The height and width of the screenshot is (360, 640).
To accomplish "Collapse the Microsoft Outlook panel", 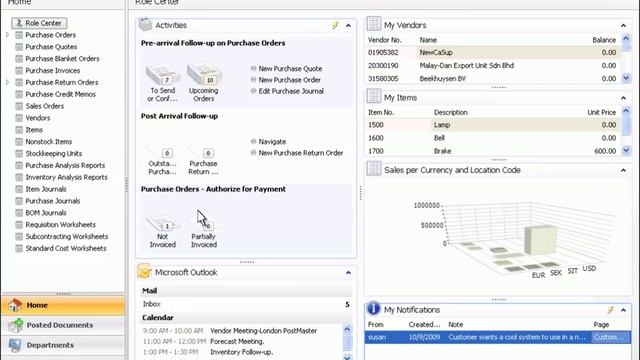I will tap(348, 272).
